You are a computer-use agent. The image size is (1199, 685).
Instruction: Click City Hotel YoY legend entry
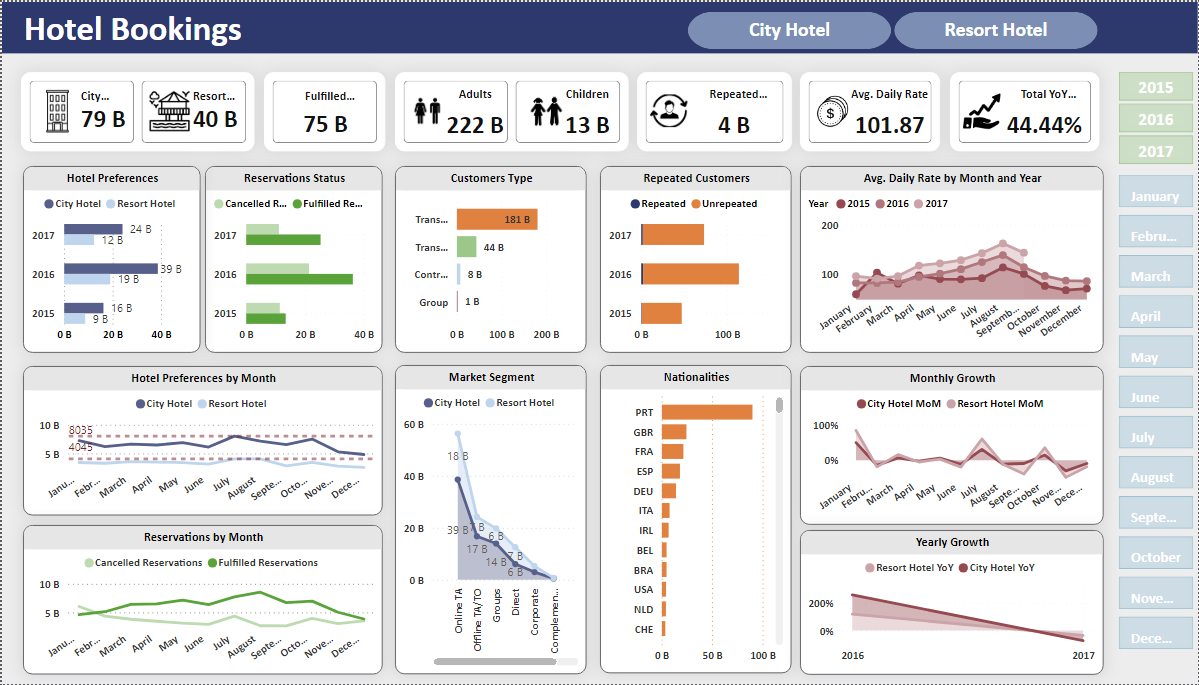[997, 567]
